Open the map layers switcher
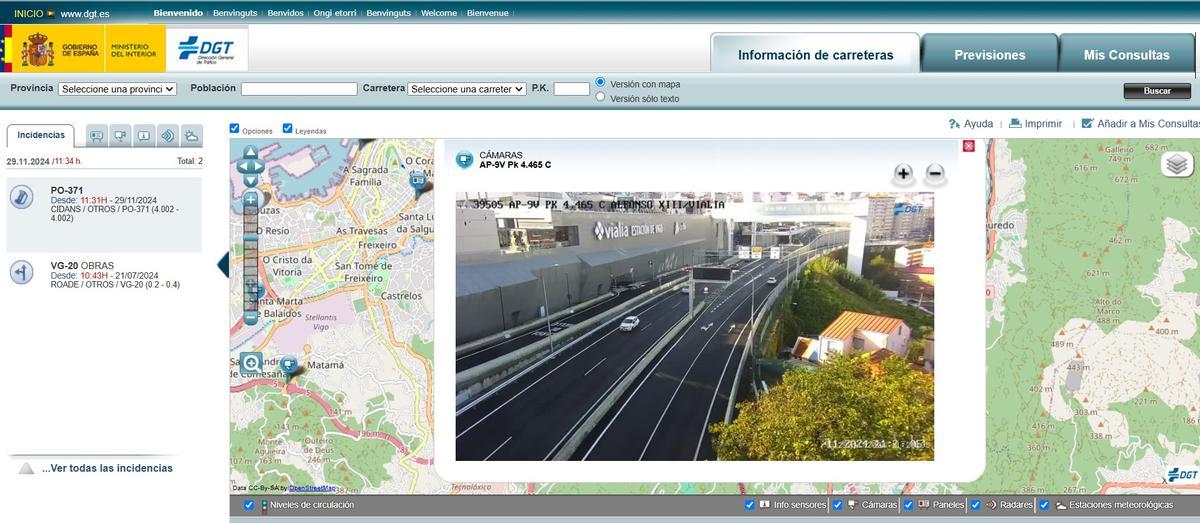 1177,163
